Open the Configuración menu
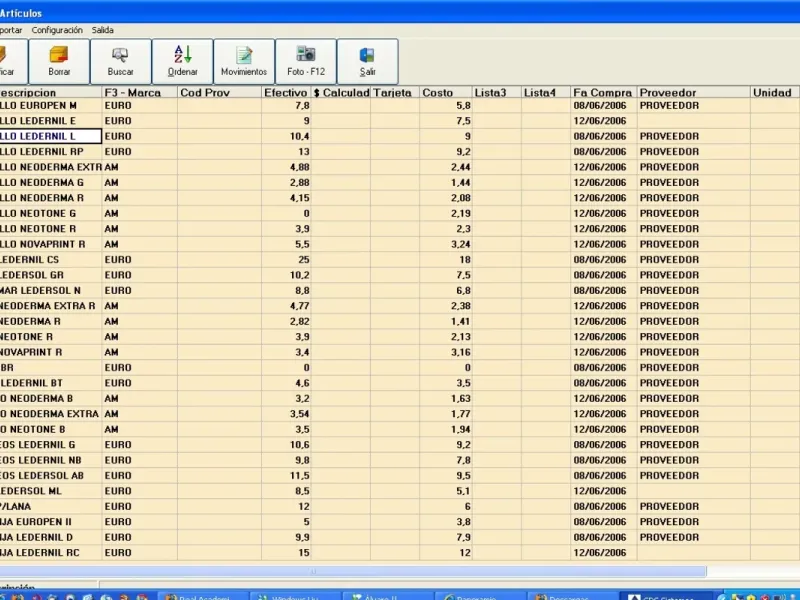800x600 pixels. coord(57,30)
